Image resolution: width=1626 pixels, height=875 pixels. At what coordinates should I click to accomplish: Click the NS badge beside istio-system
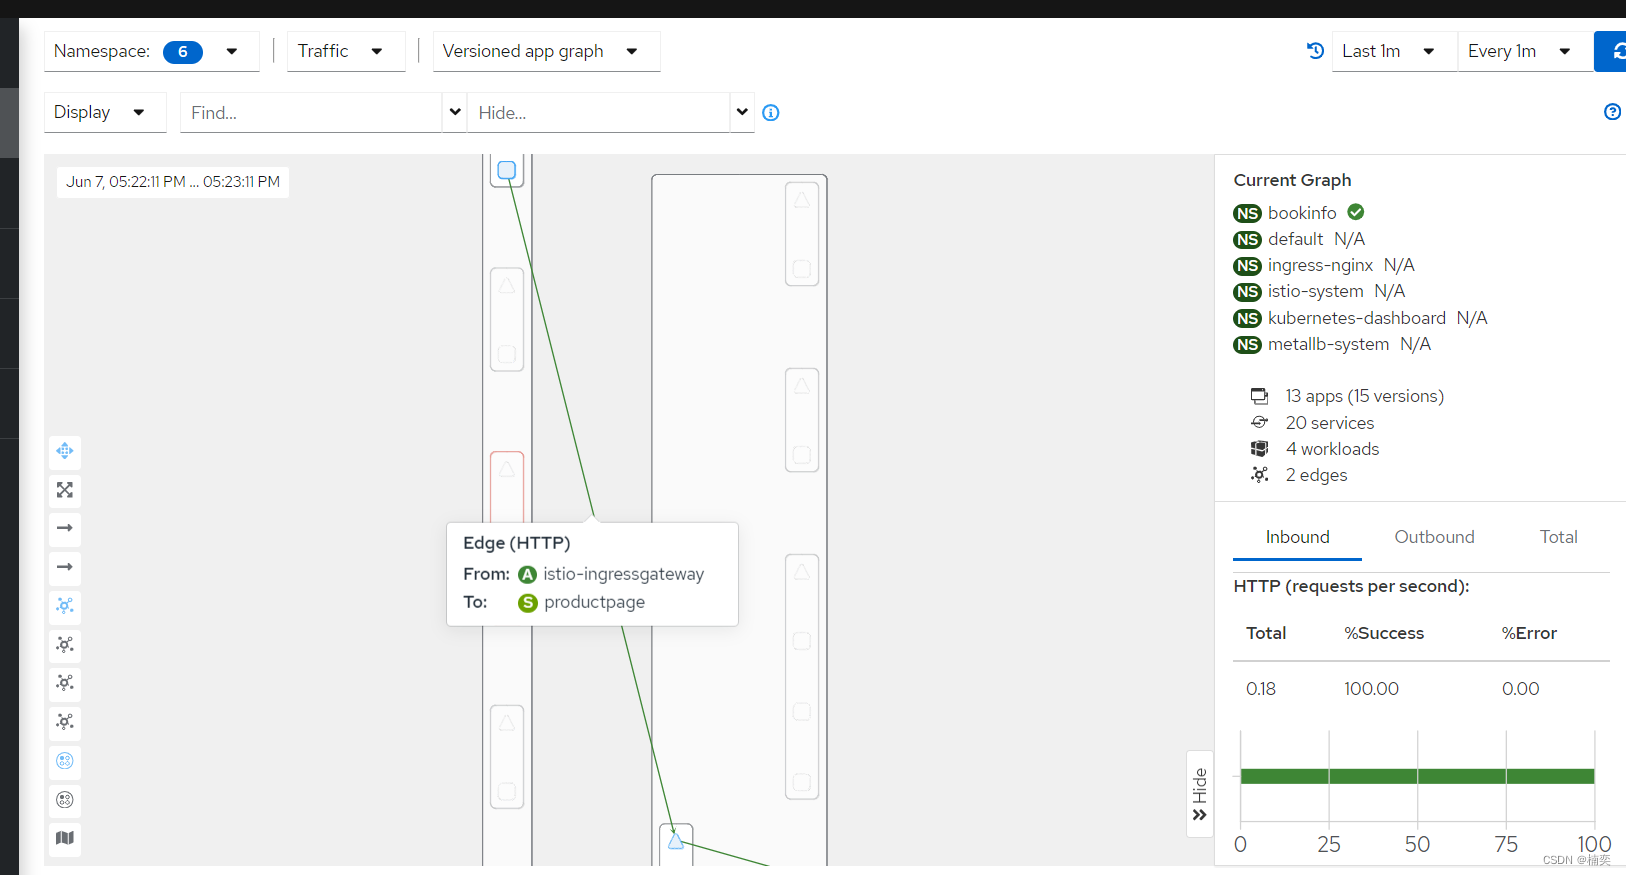coord(1247,292)
